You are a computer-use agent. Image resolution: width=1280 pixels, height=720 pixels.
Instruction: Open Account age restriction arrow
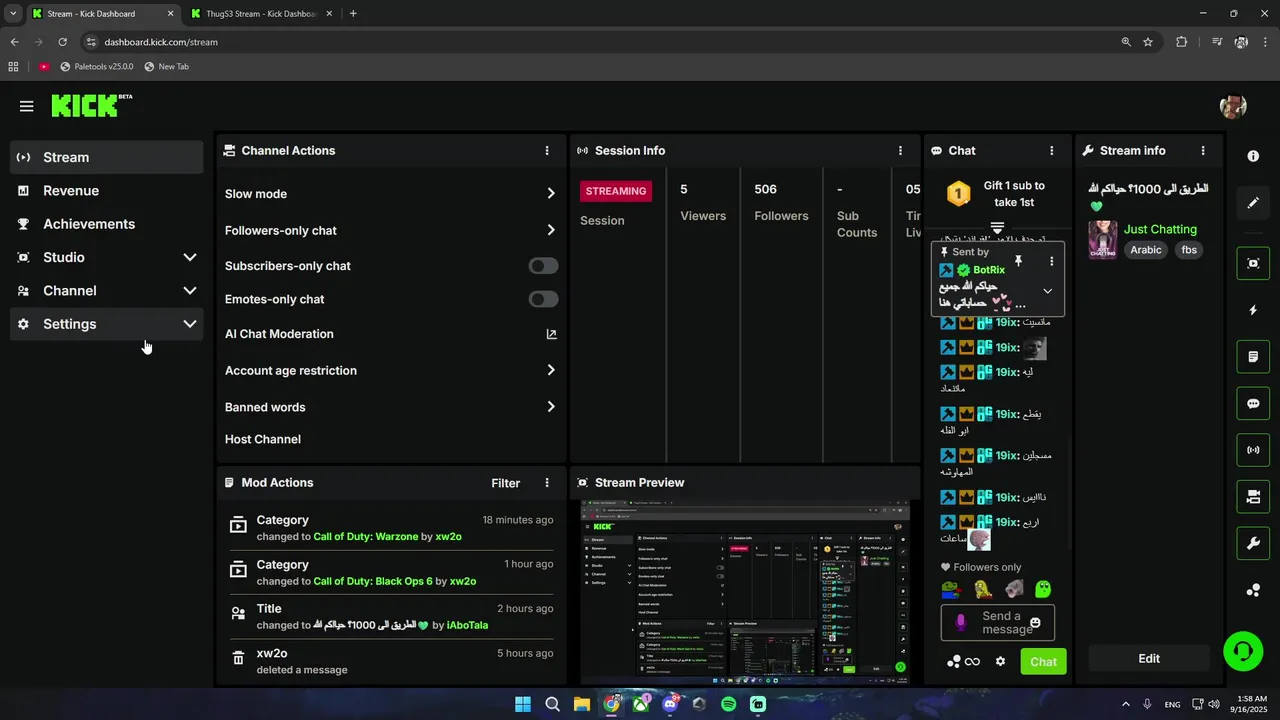(551, 370)
